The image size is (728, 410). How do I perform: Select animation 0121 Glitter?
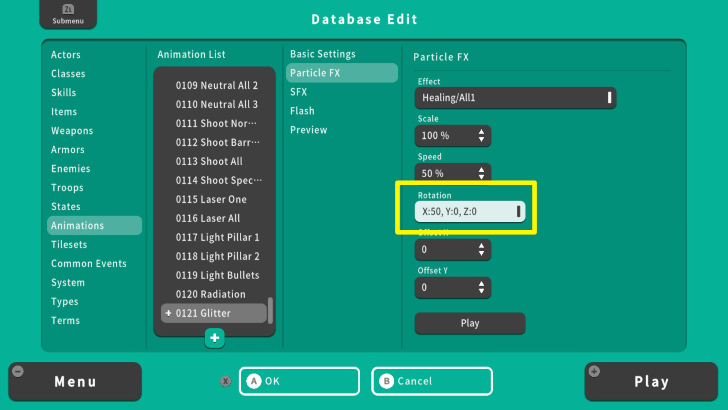point(214,313)
